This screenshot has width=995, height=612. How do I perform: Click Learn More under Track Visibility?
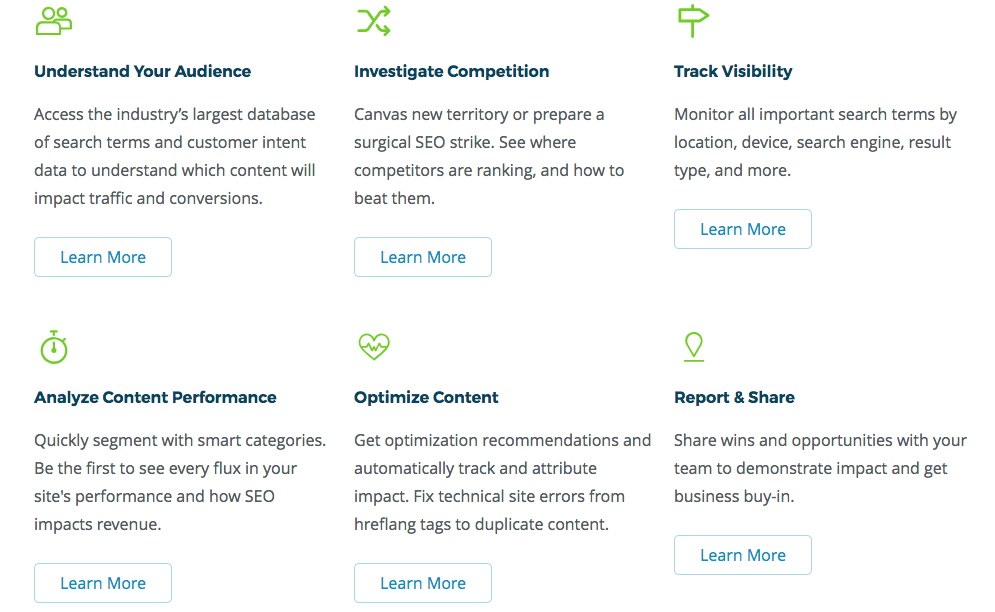pyautogui.click(x=742, y=229)
